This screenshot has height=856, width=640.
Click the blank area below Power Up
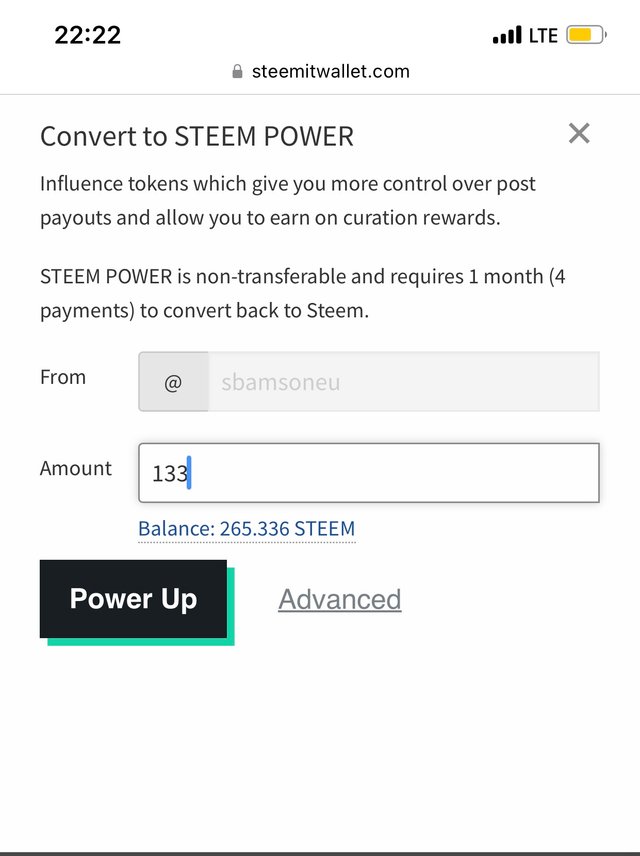(x=320, y=740)
